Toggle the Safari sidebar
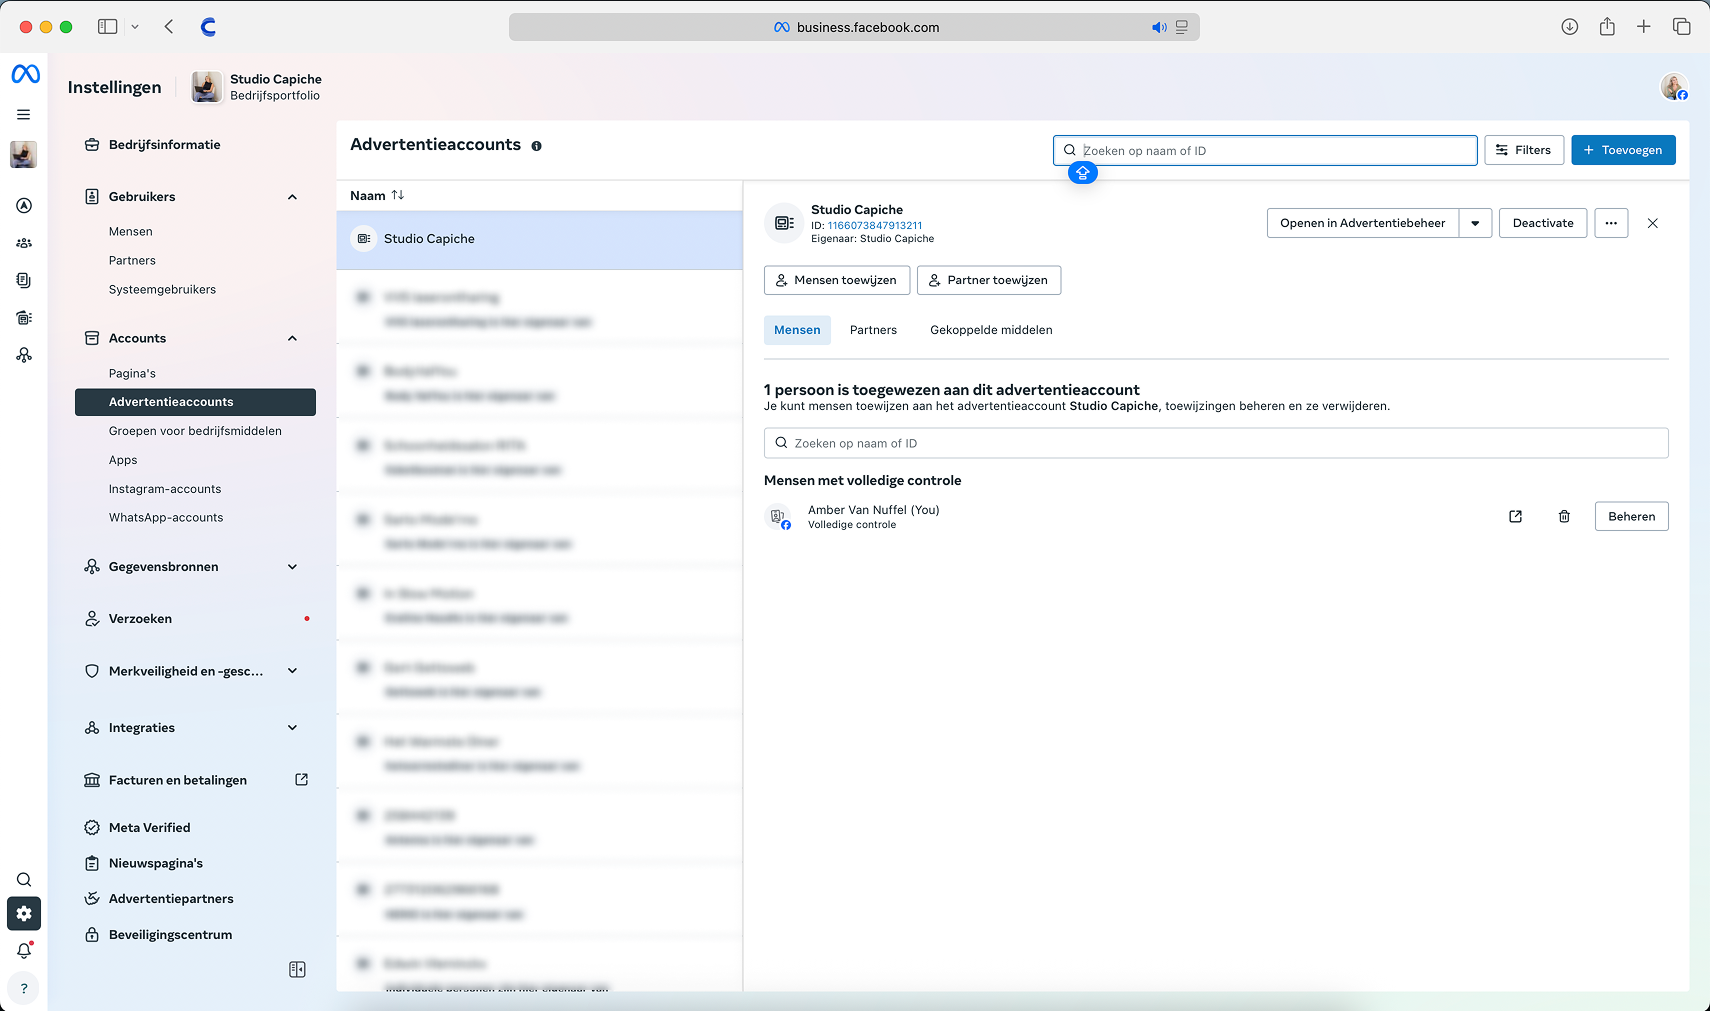Image resolution: width=1710 pixels, height=1011 pixels. [107, 27]
